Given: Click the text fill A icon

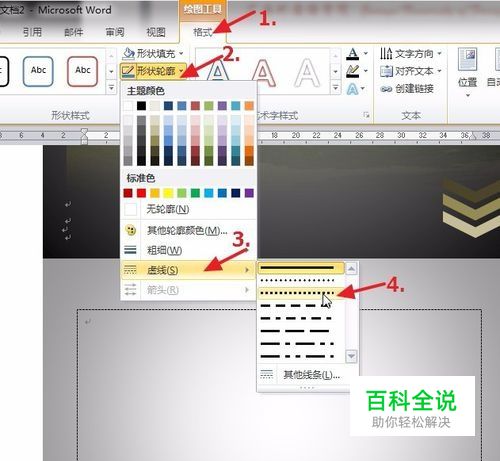Looking at the screenshot, I should click(x=353, y=54).
